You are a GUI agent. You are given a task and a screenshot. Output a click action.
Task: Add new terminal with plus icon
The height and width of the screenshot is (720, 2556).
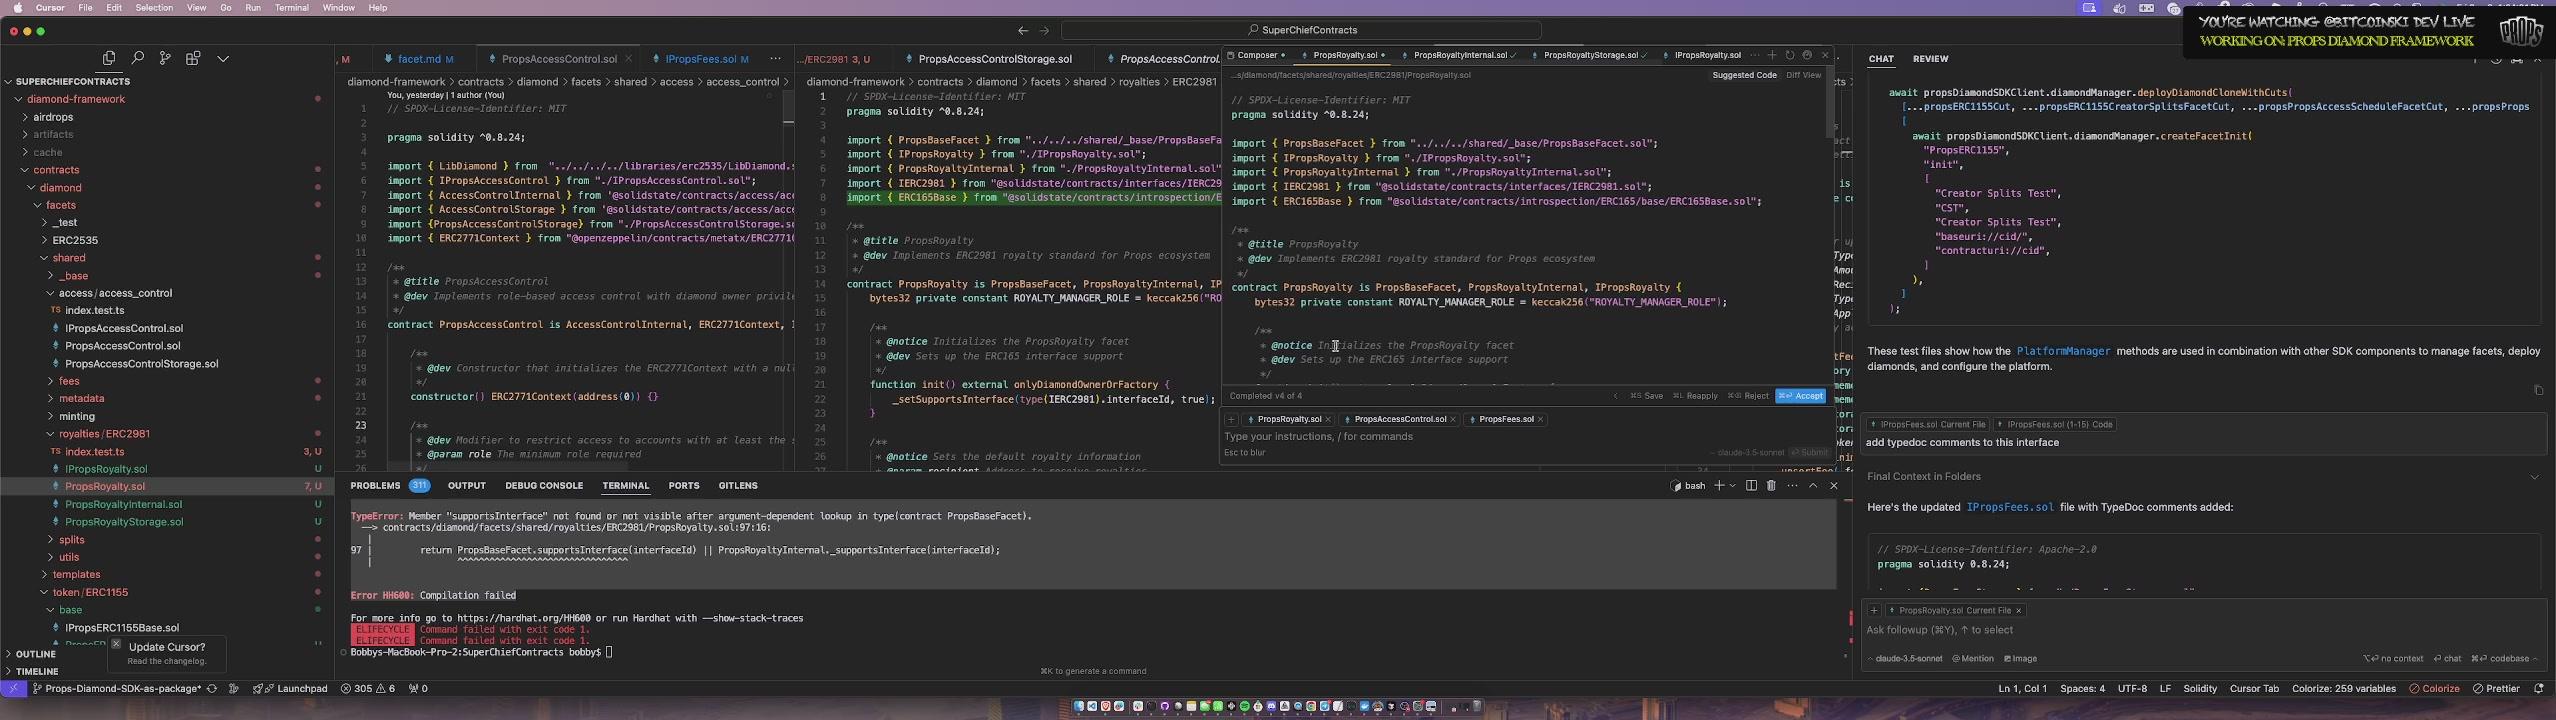coord(1719,486)
